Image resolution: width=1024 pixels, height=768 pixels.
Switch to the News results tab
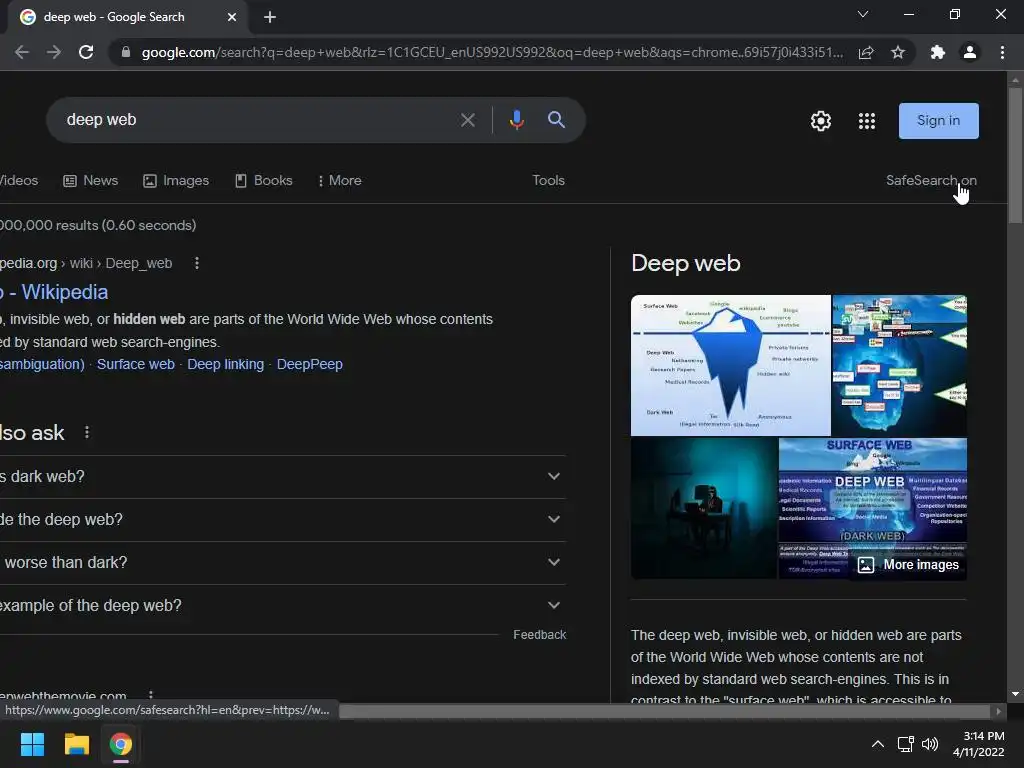pyautogui.click(x=90, y=180)
